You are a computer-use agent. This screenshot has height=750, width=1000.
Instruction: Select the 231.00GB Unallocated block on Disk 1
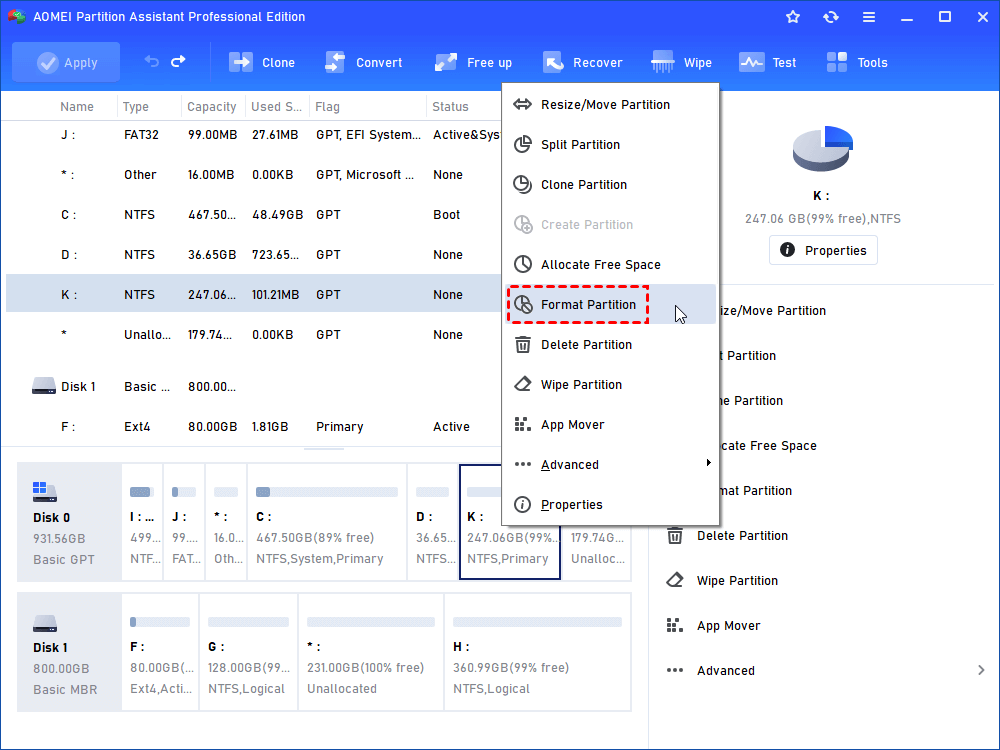coord(371,652)
